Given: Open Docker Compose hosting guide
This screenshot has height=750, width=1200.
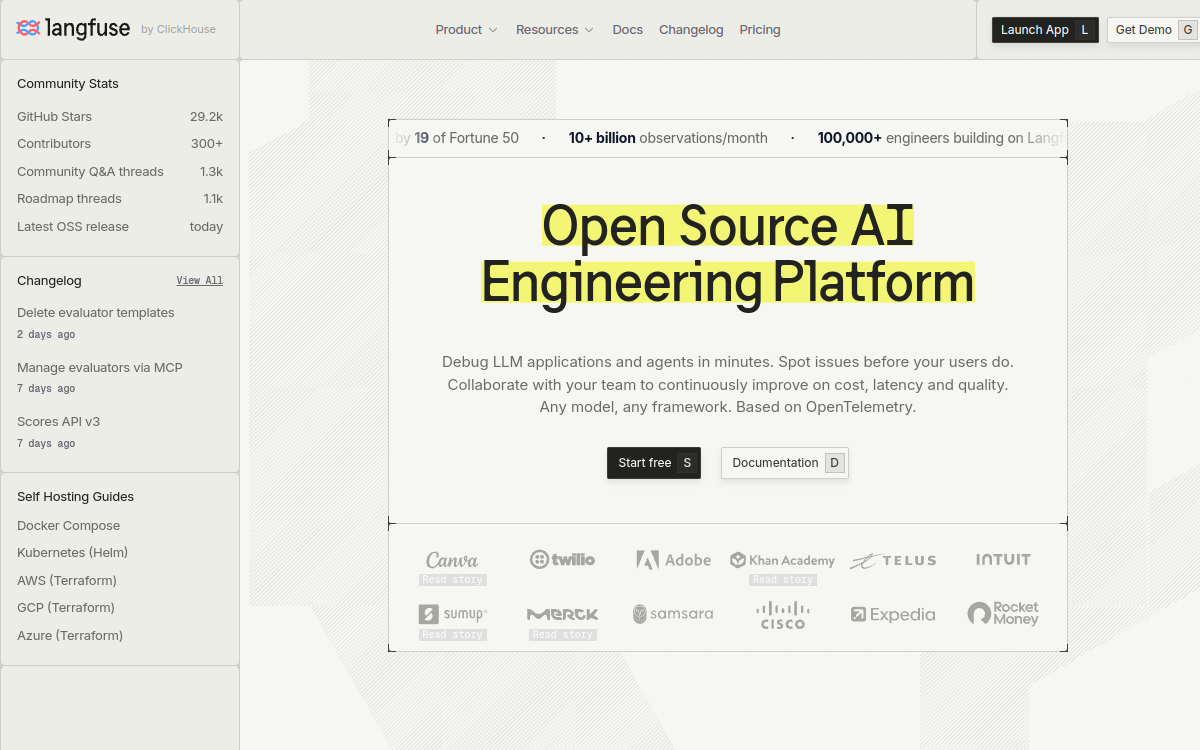Looking at the screenshot, I should 69,526.
